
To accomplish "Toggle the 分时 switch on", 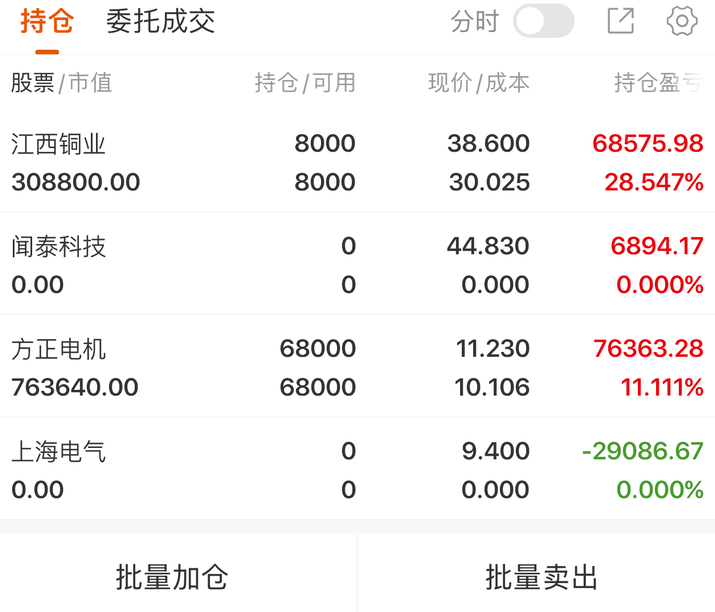I will click(544, 21).
